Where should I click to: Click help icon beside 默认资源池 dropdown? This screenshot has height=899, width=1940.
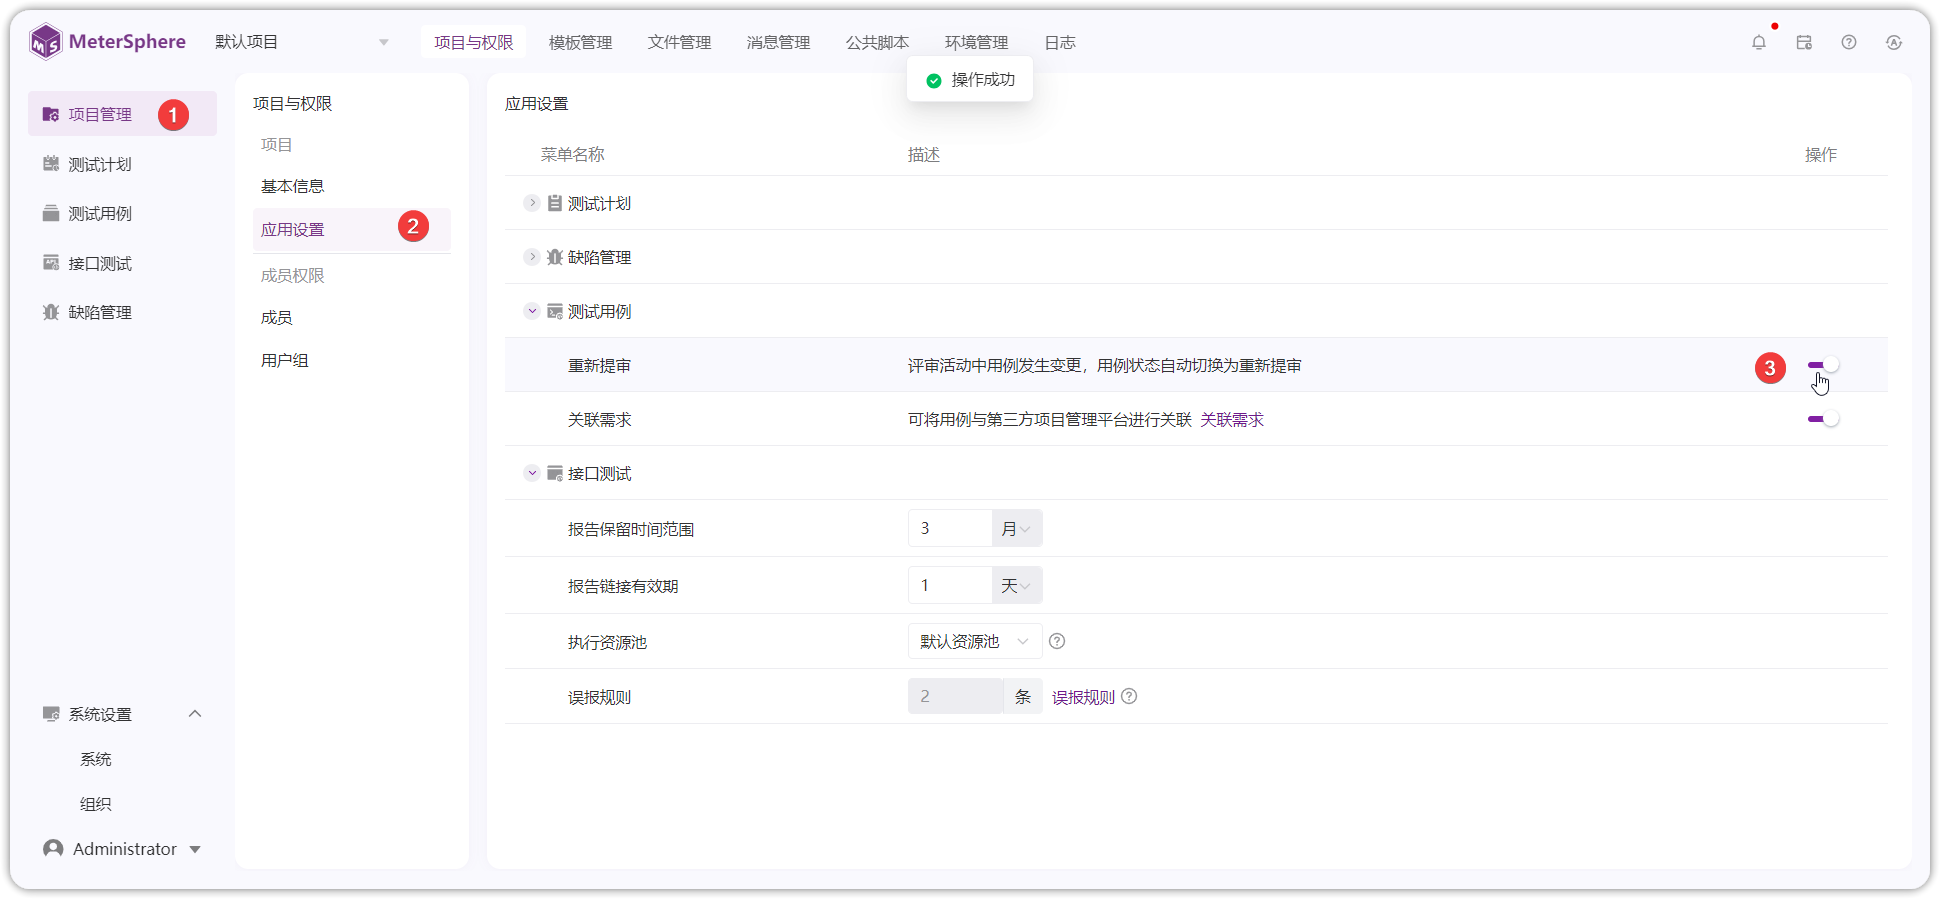pyautogui.click(x=1057, y=641)
